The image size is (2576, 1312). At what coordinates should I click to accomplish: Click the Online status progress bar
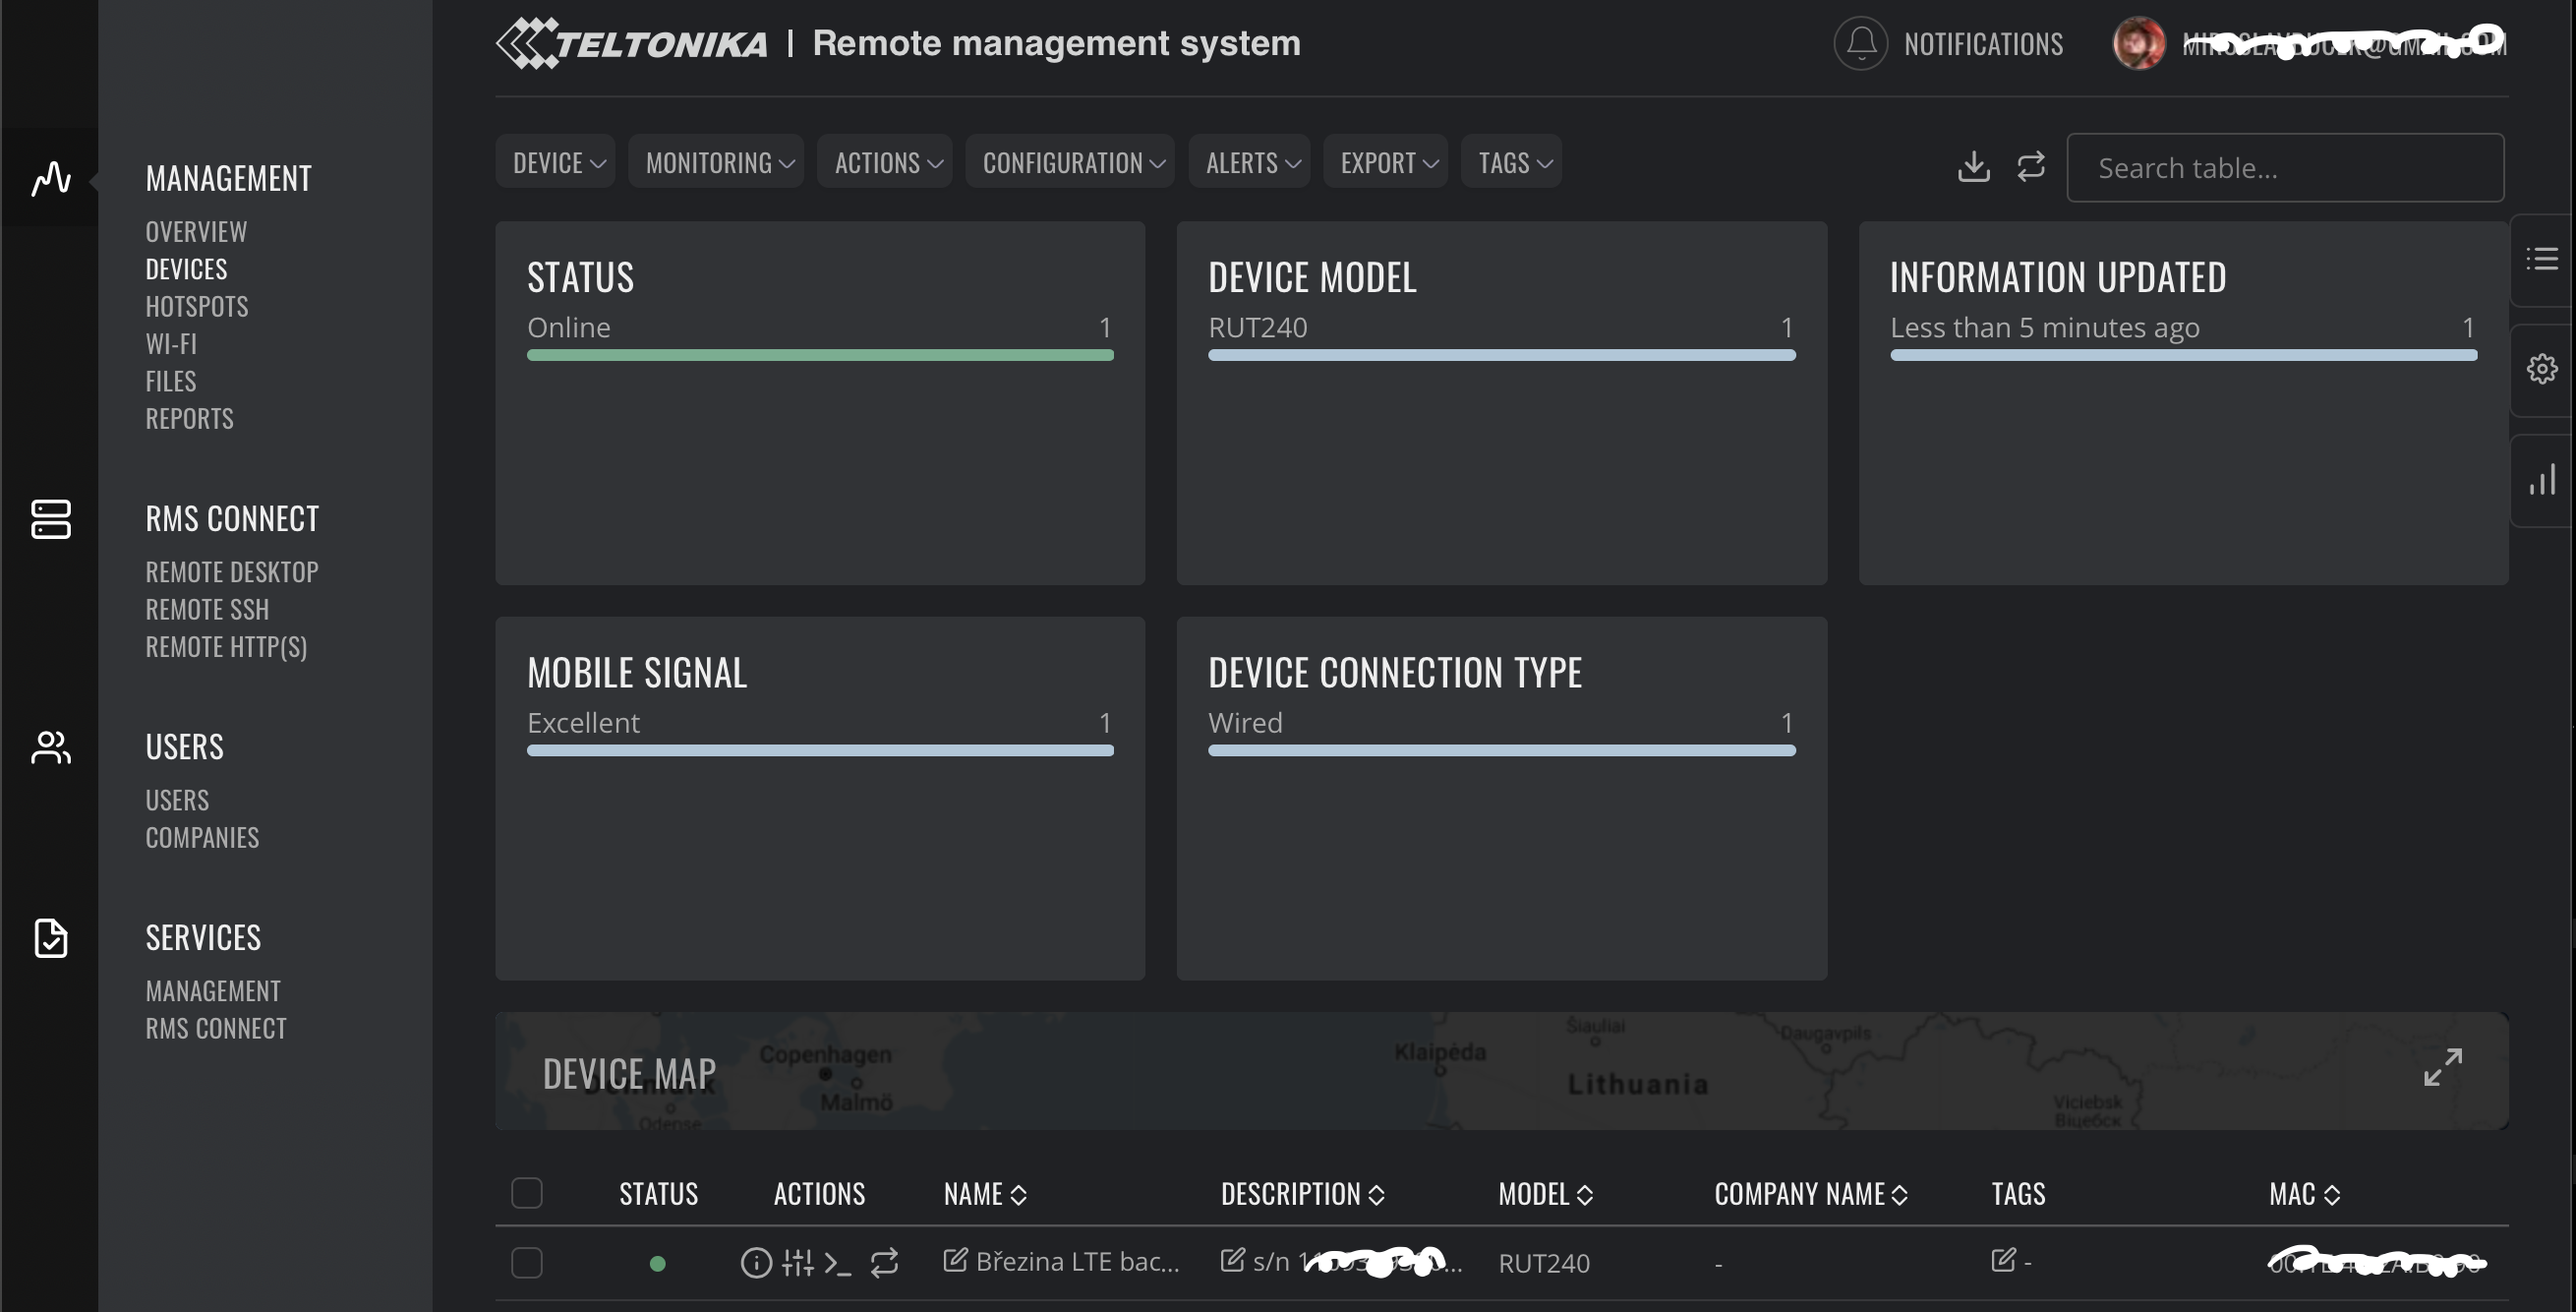[820, 355]
